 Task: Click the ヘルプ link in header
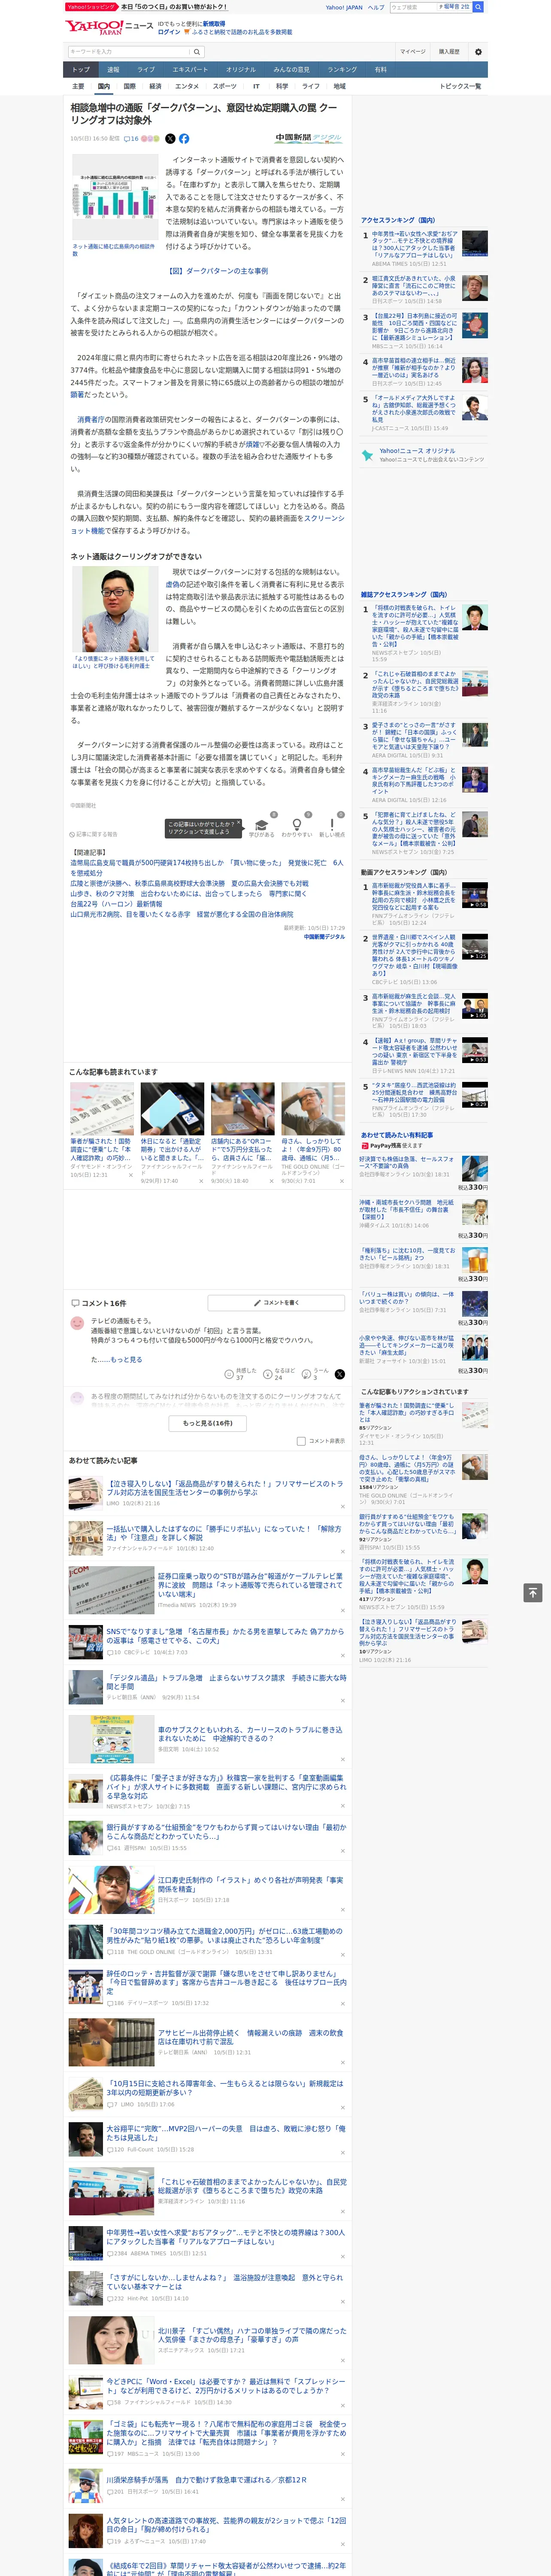[x=375, y=7]
